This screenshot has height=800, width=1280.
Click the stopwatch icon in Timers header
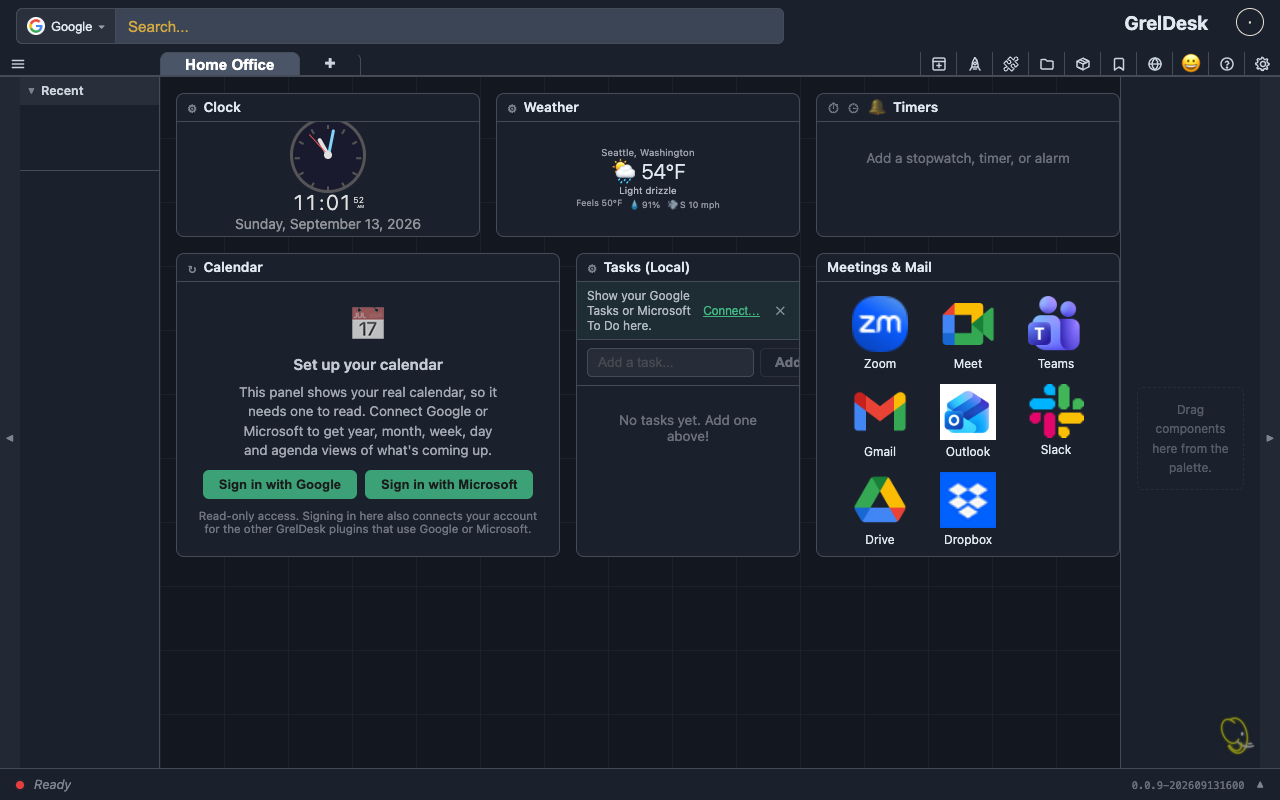833,108
